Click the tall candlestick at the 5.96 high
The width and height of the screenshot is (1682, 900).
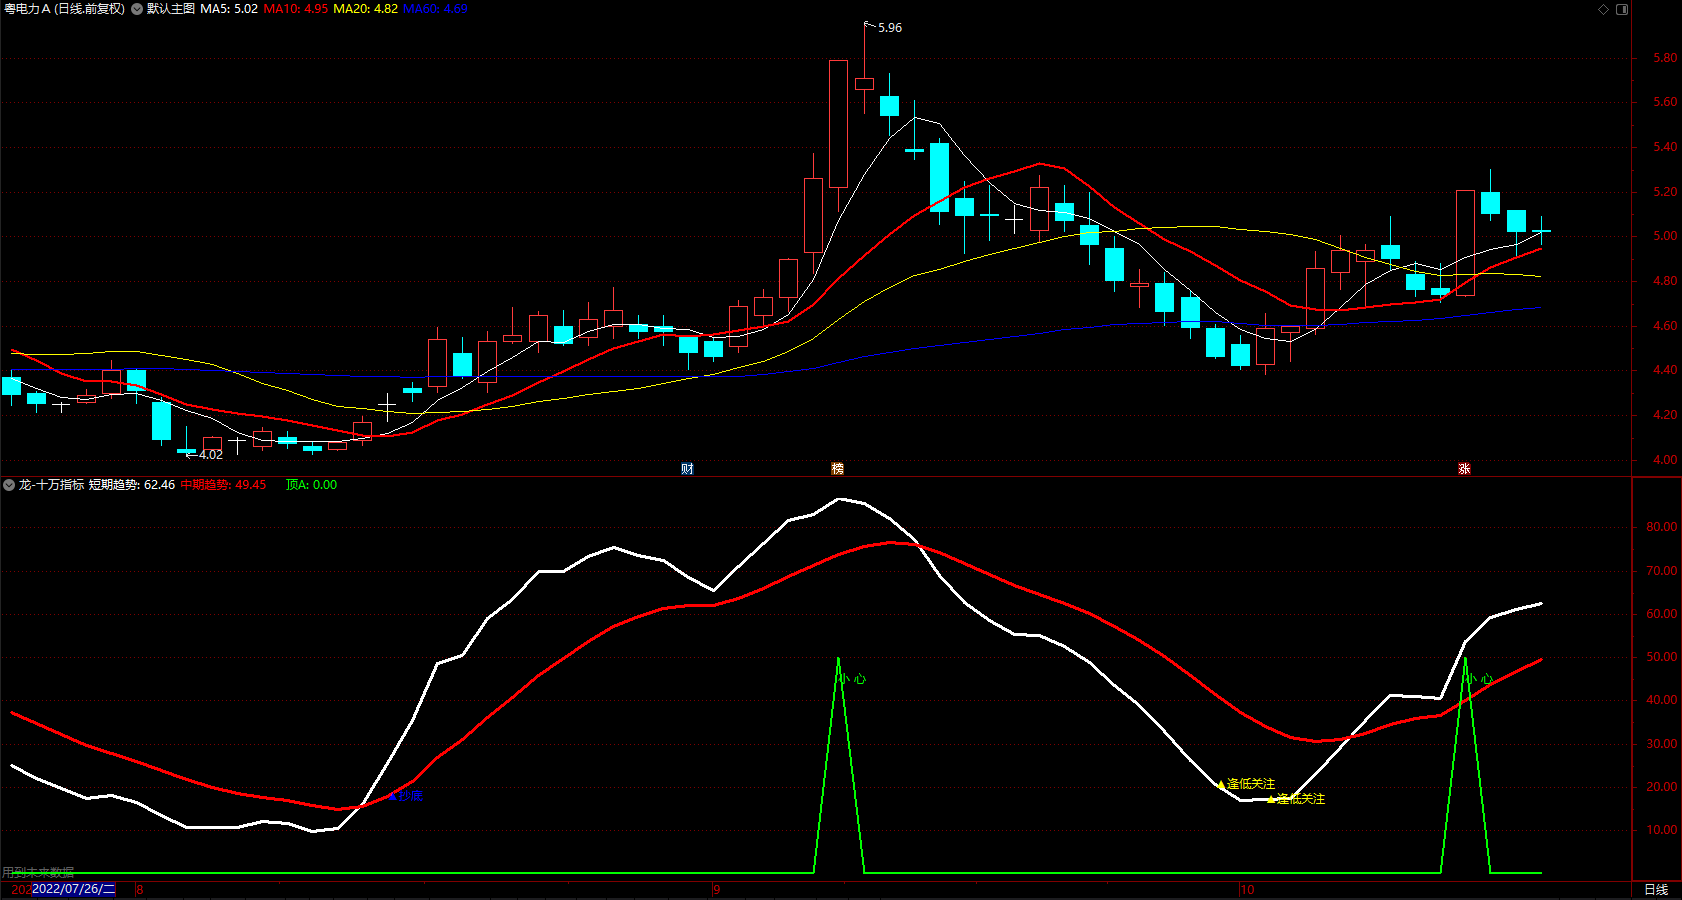[x=864, y=70]
